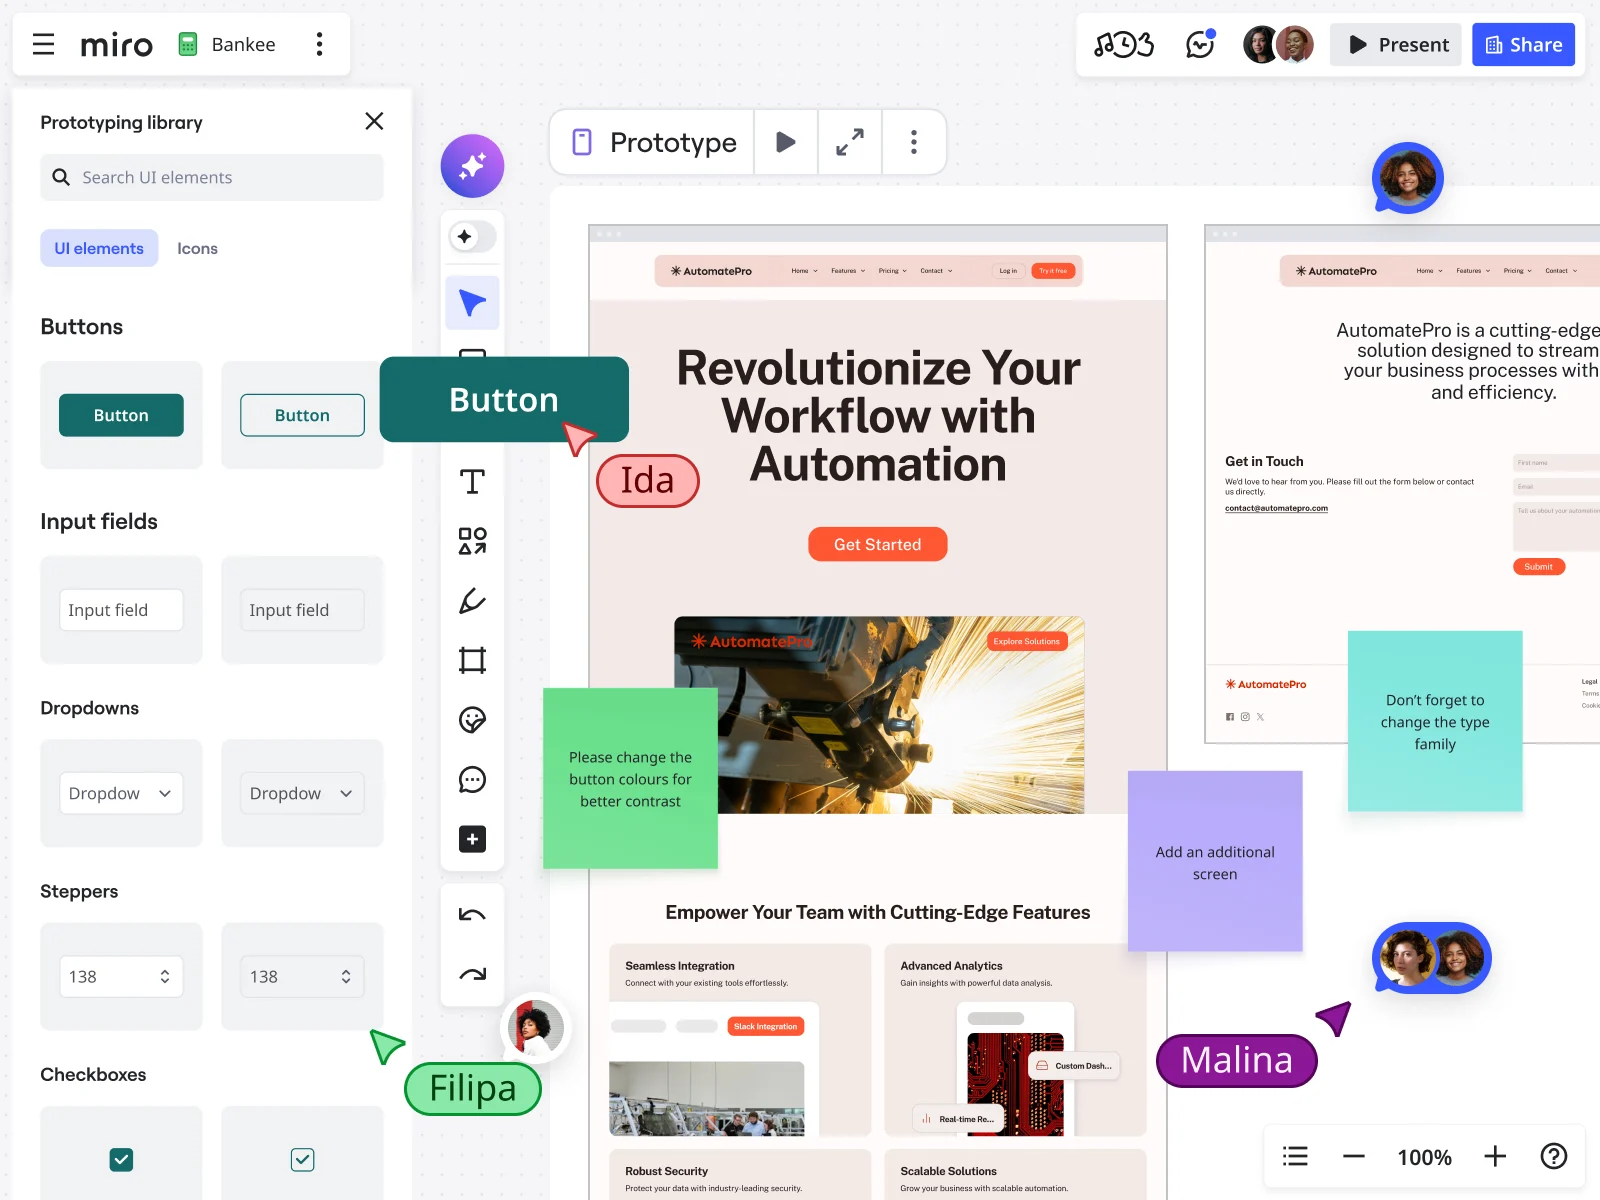The height and width of the screenshot is (1200, 1600).
Task: Open Pricing dropdown in the contact page frame
Action: pos(1518,271)
